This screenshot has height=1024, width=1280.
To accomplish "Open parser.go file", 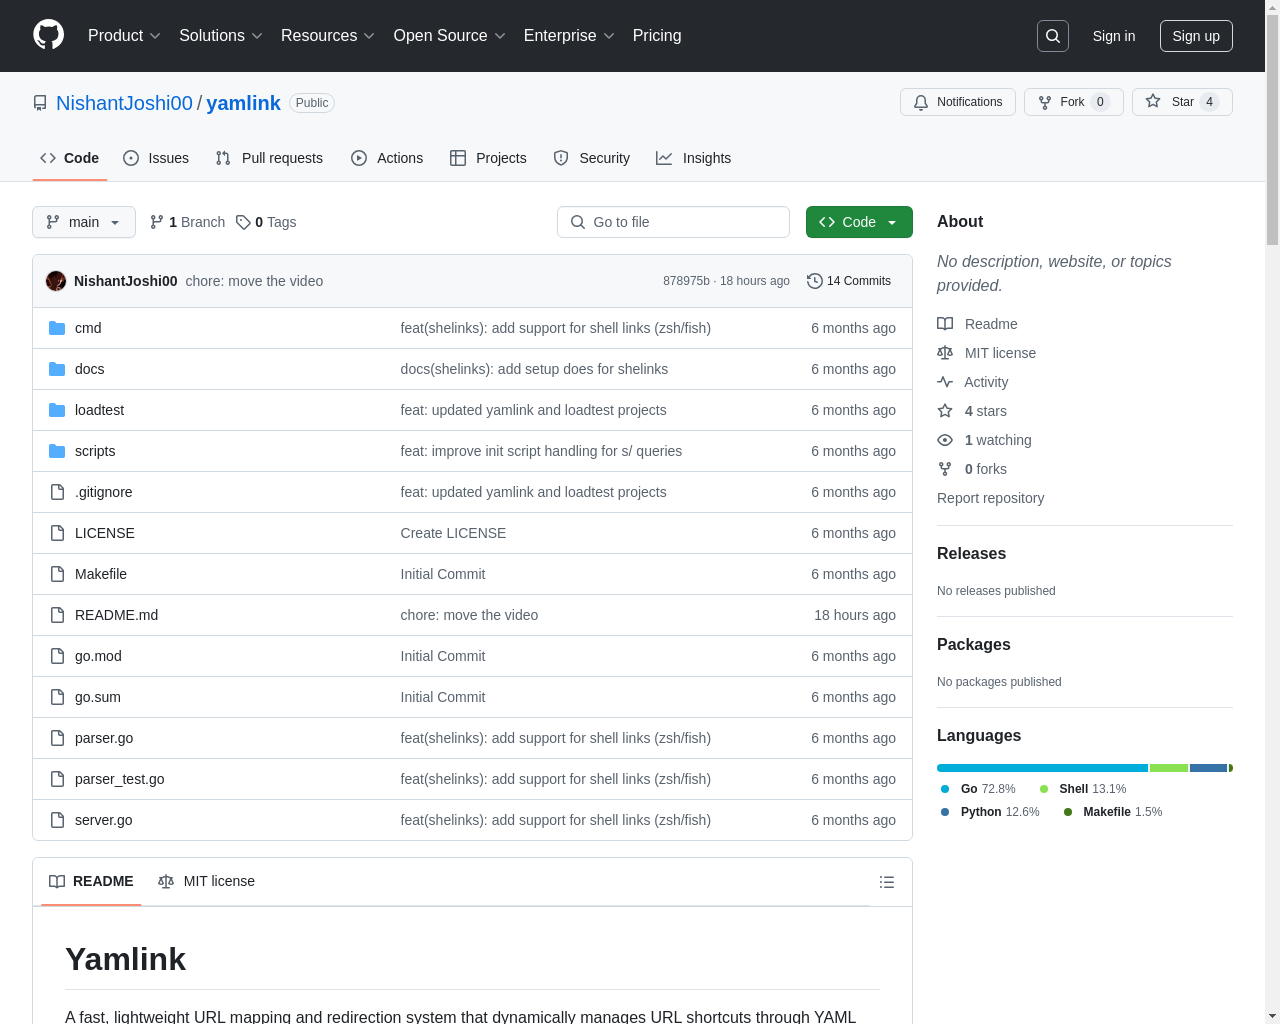I will tap(104, 738).
